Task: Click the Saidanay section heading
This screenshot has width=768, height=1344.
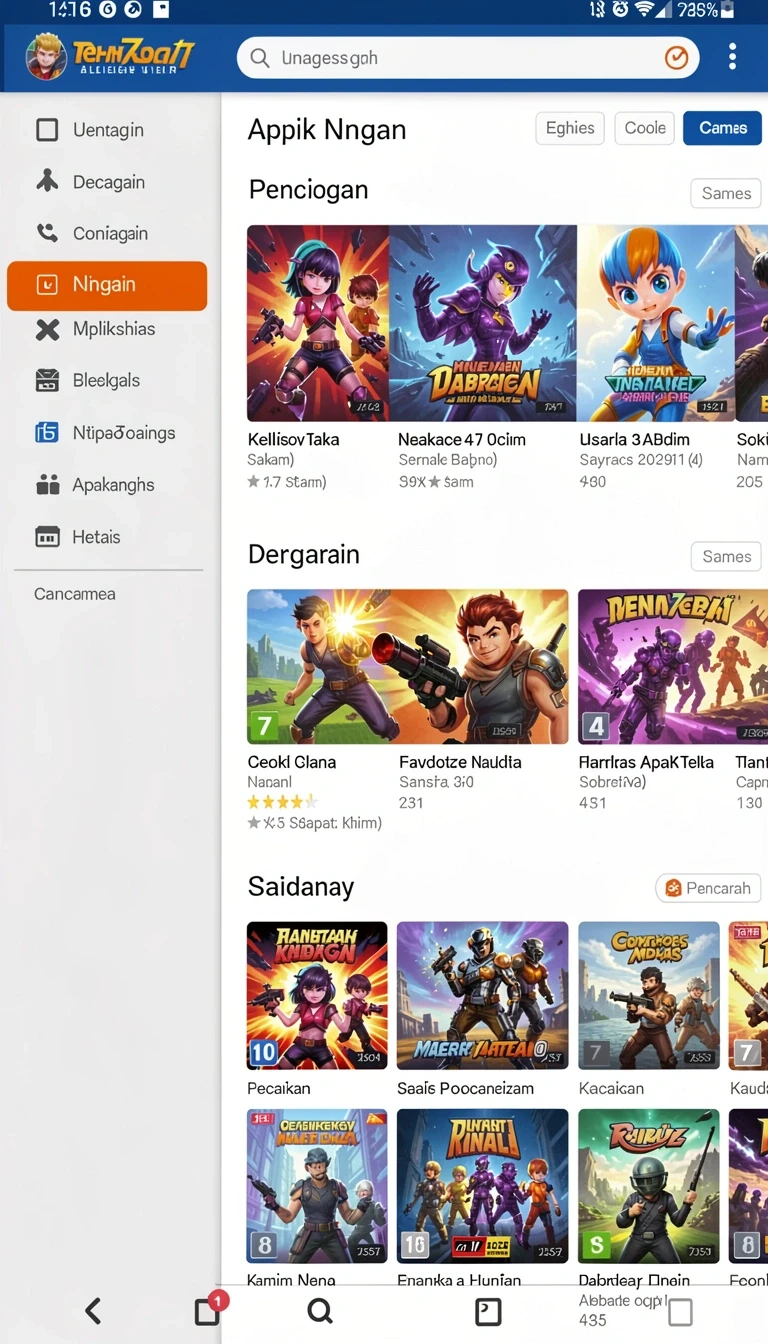Action: point(301,887)
